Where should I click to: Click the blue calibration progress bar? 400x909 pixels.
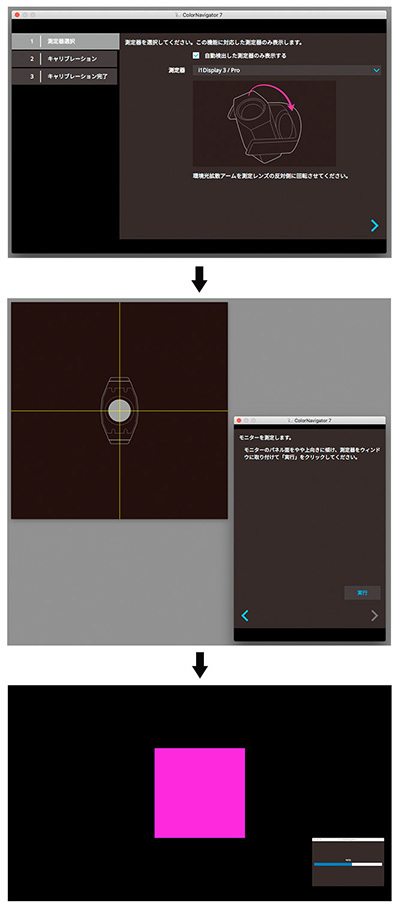333,864
